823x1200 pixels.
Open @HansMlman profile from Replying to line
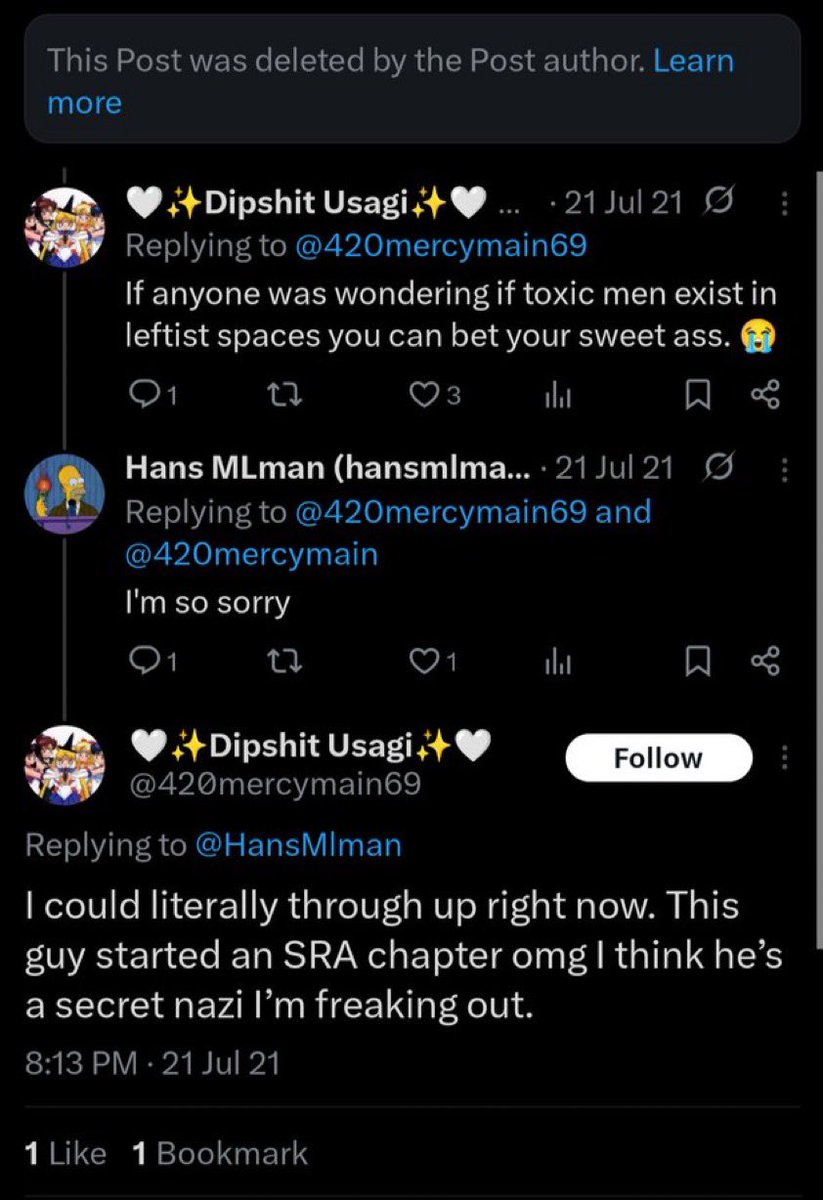tap(298, 845)
